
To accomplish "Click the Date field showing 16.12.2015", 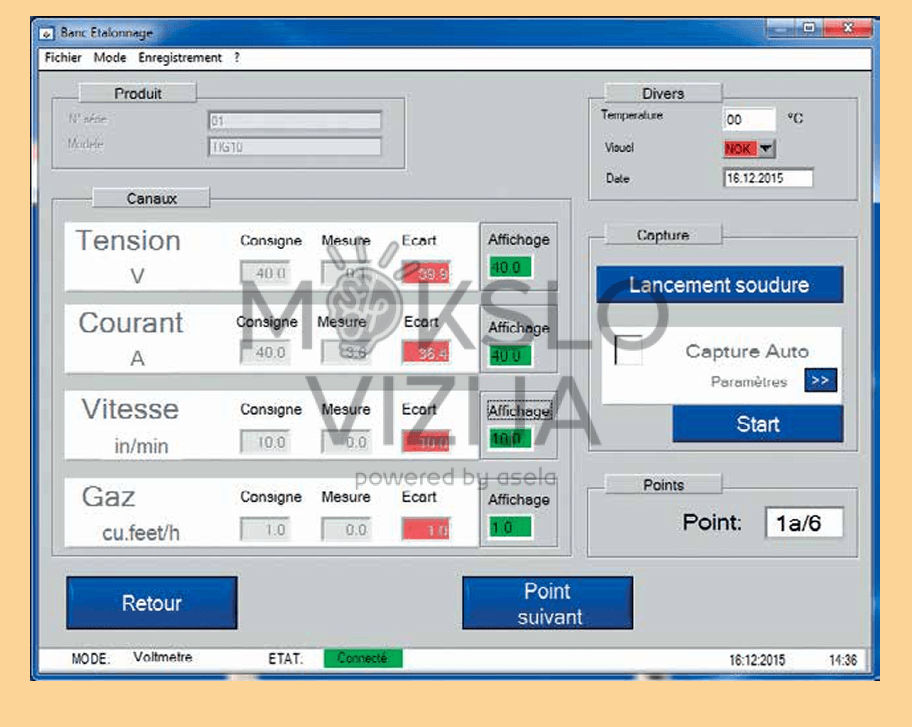I will [x=767, y=179].
